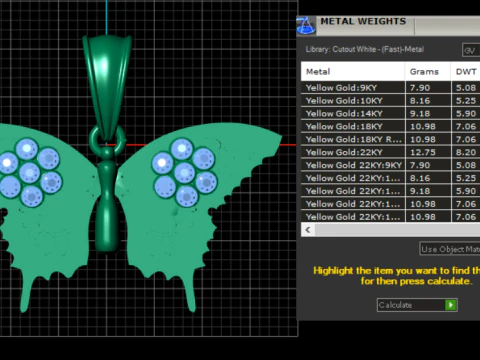The width and height of the screenshot is (480, 360).
Task: Click the left scroll arrow under table
Action: pos(308,230)
